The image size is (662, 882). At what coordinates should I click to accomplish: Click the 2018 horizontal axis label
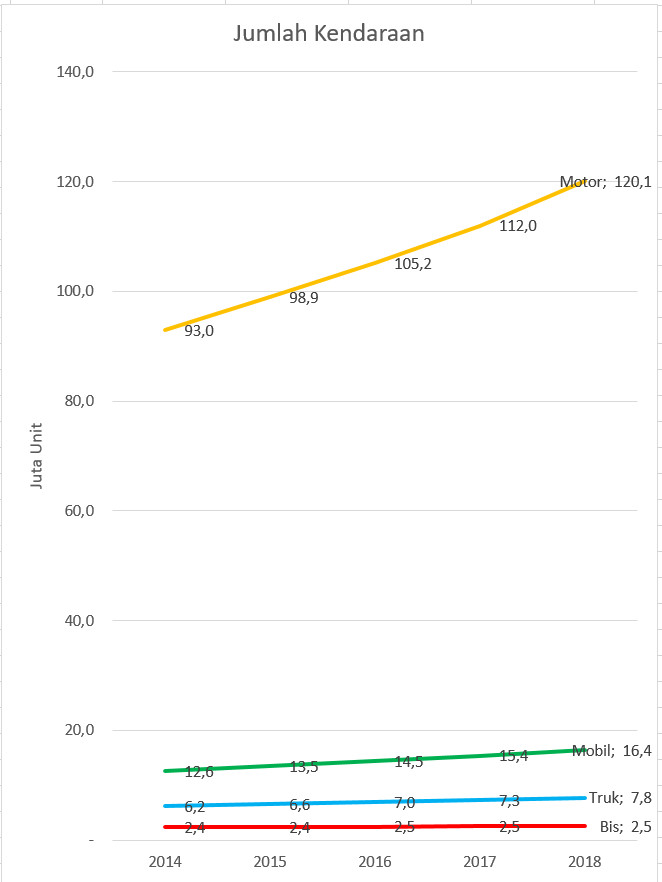tap(585, 862)
